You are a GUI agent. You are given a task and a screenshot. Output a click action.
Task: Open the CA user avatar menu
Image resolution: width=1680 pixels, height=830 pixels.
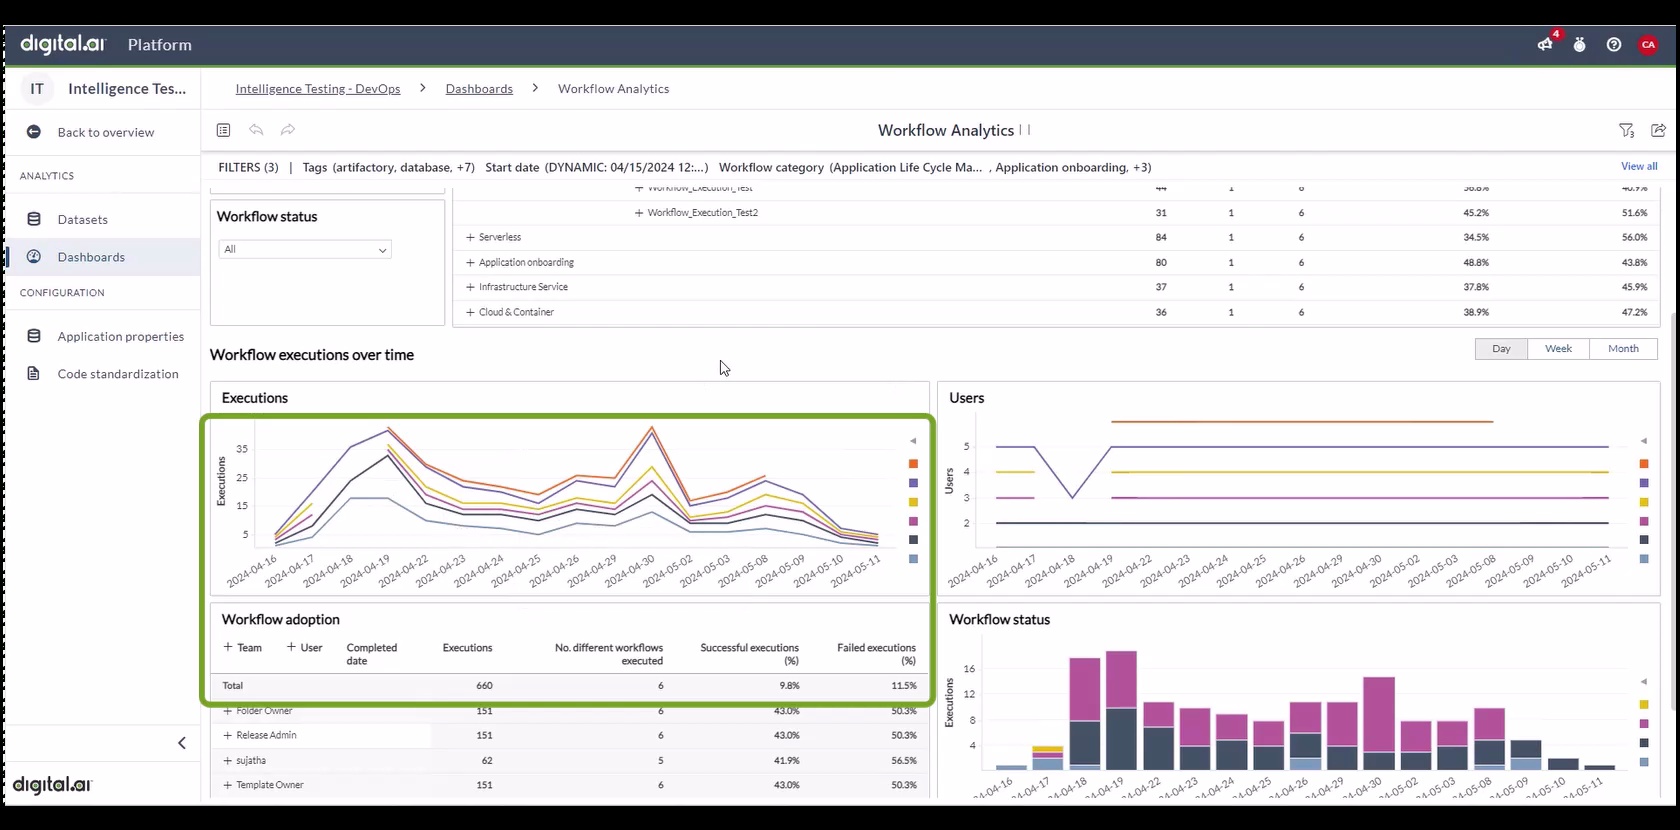point(1648,44)
